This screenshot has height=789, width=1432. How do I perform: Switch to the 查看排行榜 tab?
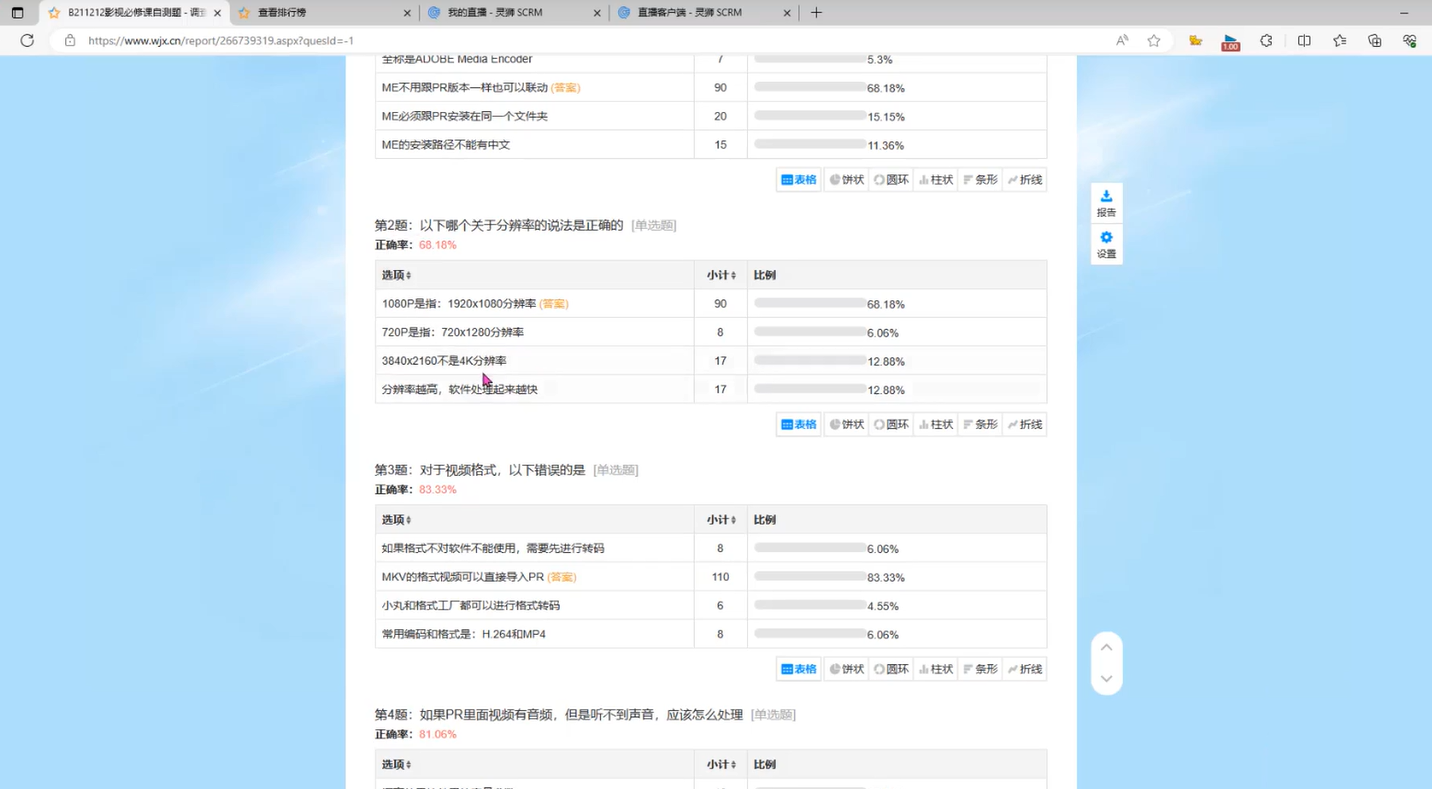[x=320, y=13]
